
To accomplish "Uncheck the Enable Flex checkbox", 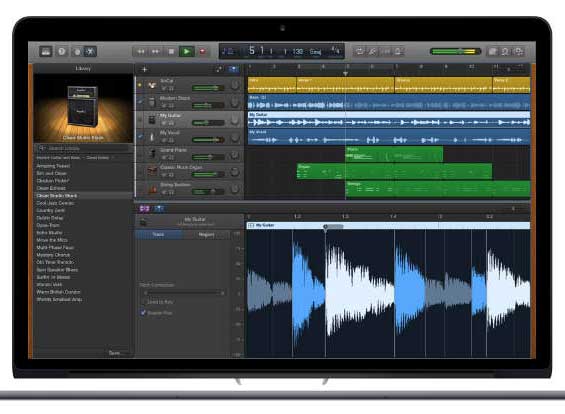I will [143, 313].
